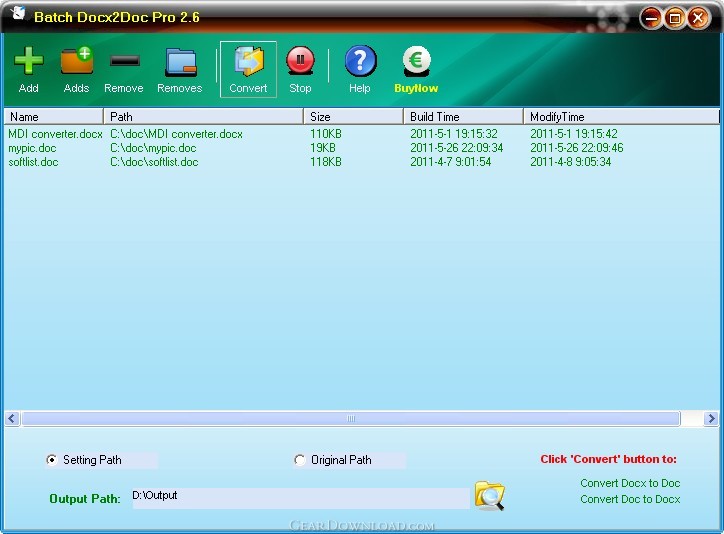Click modify time 2011-5-1 19:15:42
This screenshot has height=534, width=724.
[574, 134]
